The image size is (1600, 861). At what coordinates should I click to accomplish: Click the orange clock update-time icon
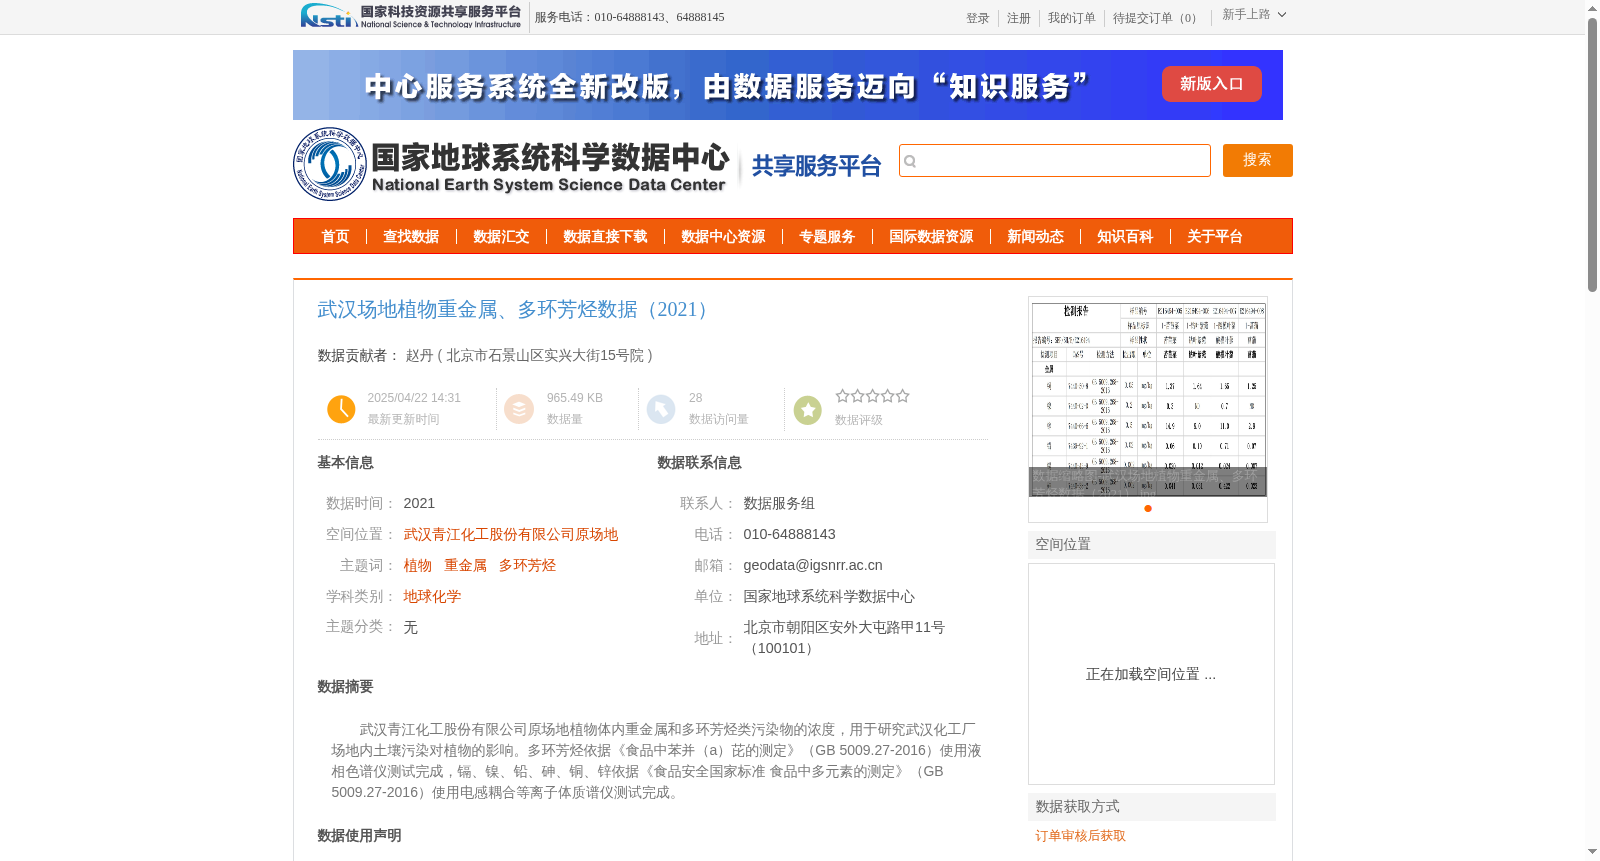pos(341,409)
